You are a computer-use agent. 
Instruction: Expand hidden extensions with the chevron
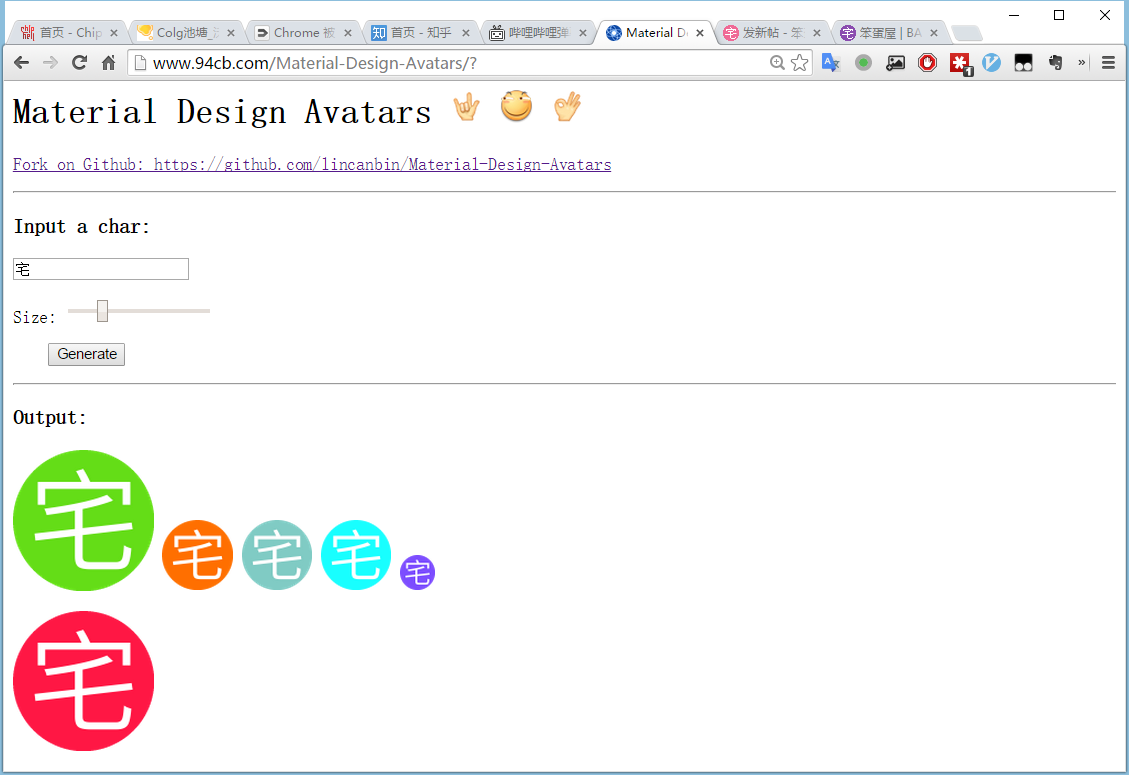click(x=1082, y=62)
